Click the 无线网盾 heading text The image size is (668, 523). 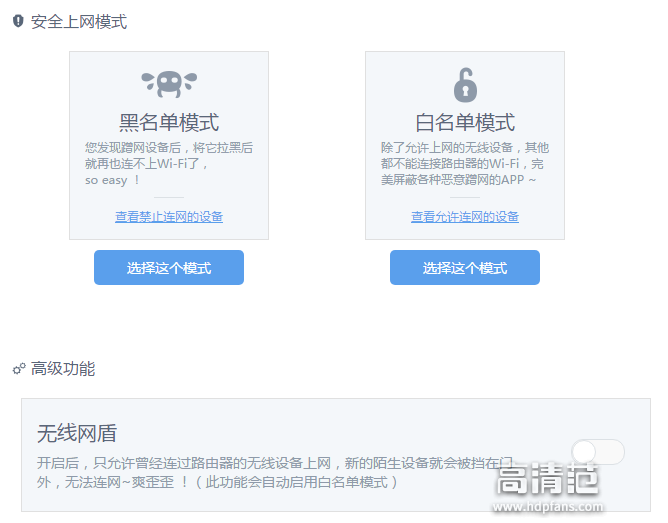tap(77, 434)
